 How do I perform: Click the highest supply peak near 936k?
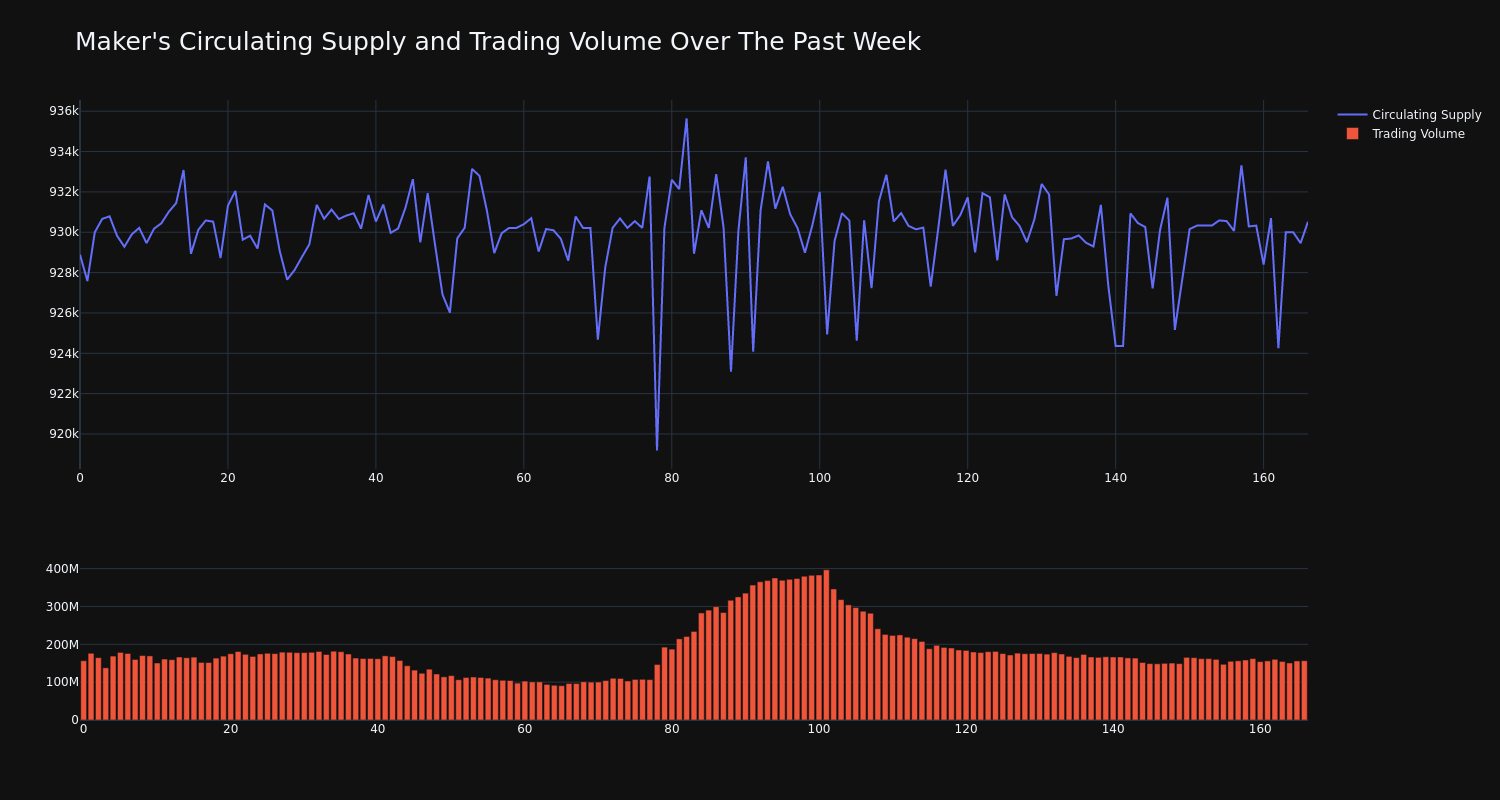[x=686, y=119]
